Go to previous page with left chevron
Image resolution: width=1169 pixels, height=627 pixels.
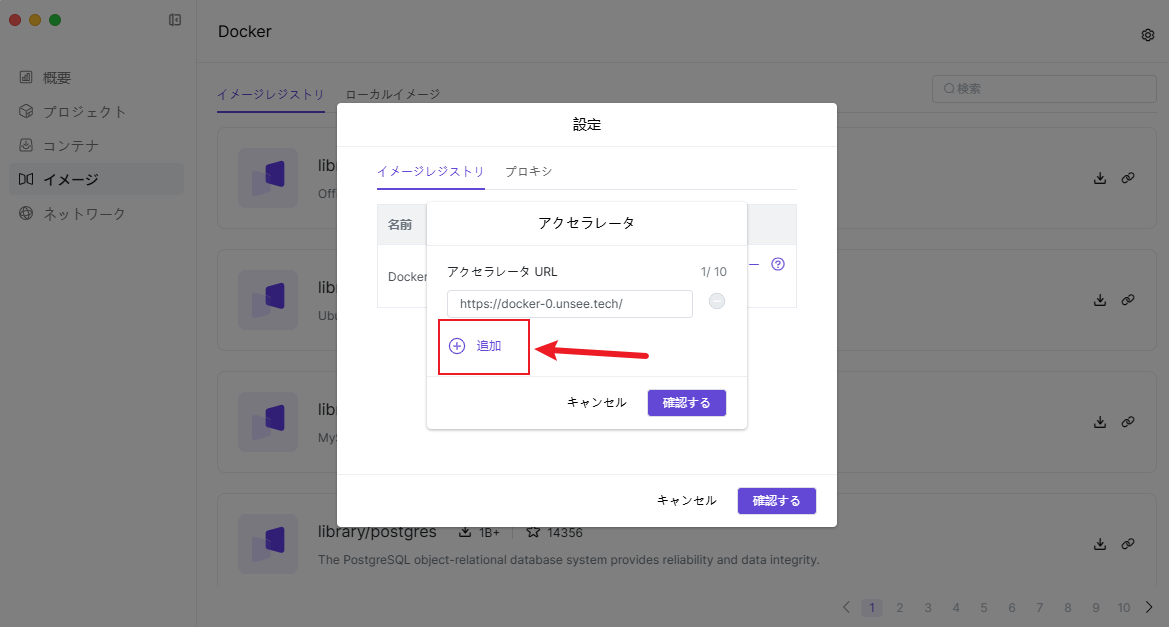[x=846, y=607]
